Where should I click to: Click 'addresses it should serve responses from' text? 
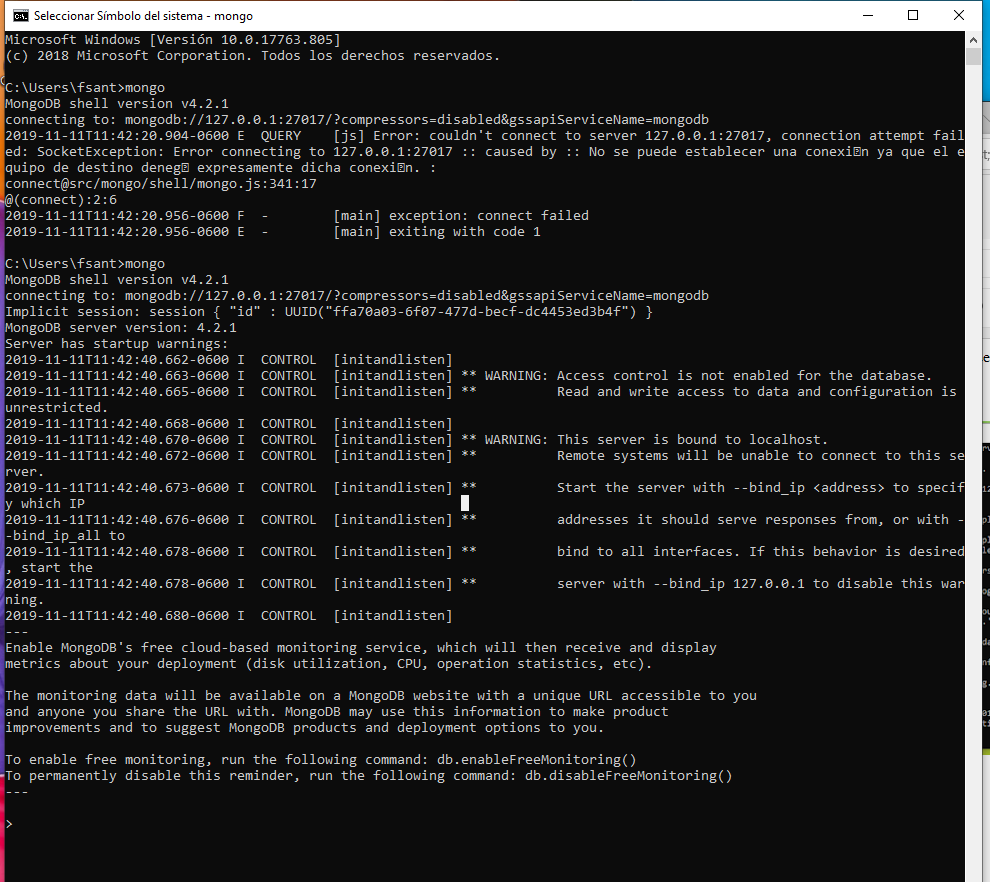coord(717,520)
